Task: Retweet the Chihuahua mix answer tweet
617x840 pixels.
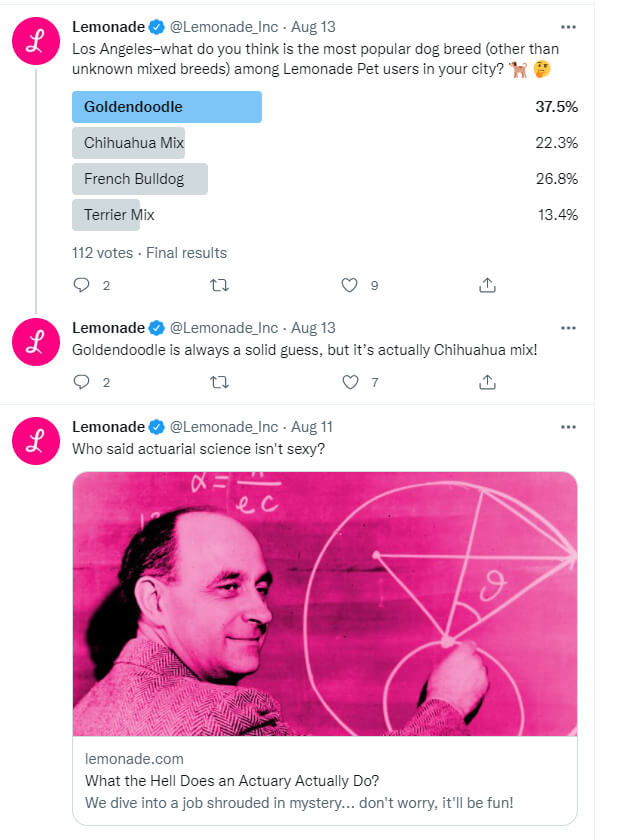Action: (220, 382)
